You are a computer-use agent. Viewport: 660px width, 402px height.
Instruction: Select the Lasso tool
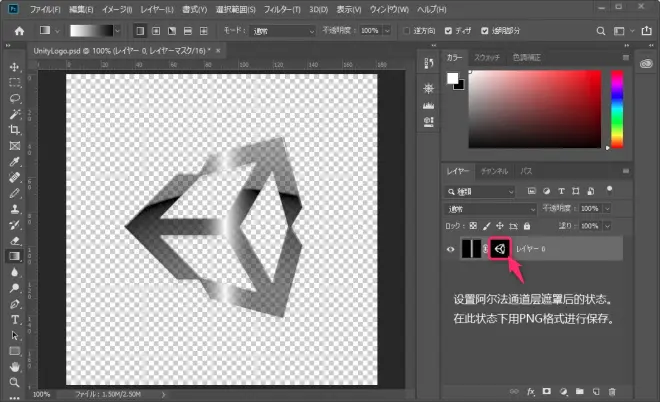(x=15, y=99)
